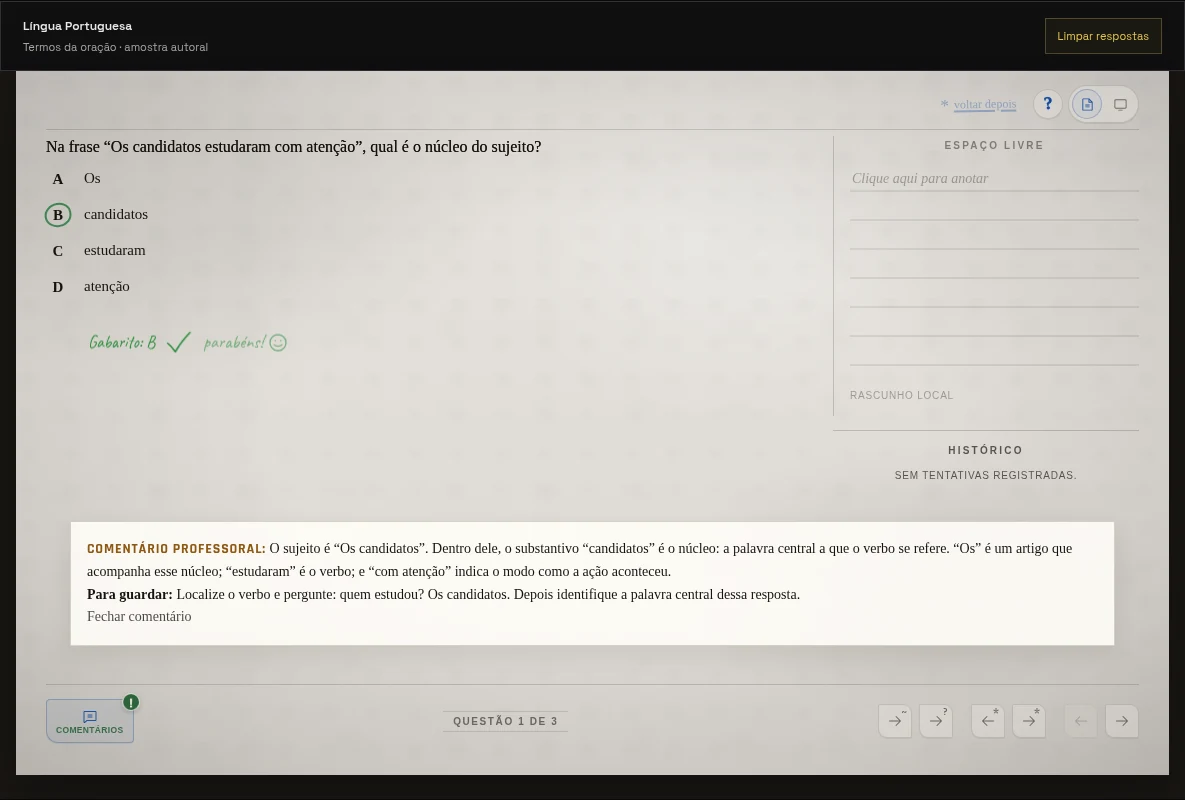Click the "Para guardar:" bold text
The height and width of the screenshot is (800, 1185).
(129, 594)
